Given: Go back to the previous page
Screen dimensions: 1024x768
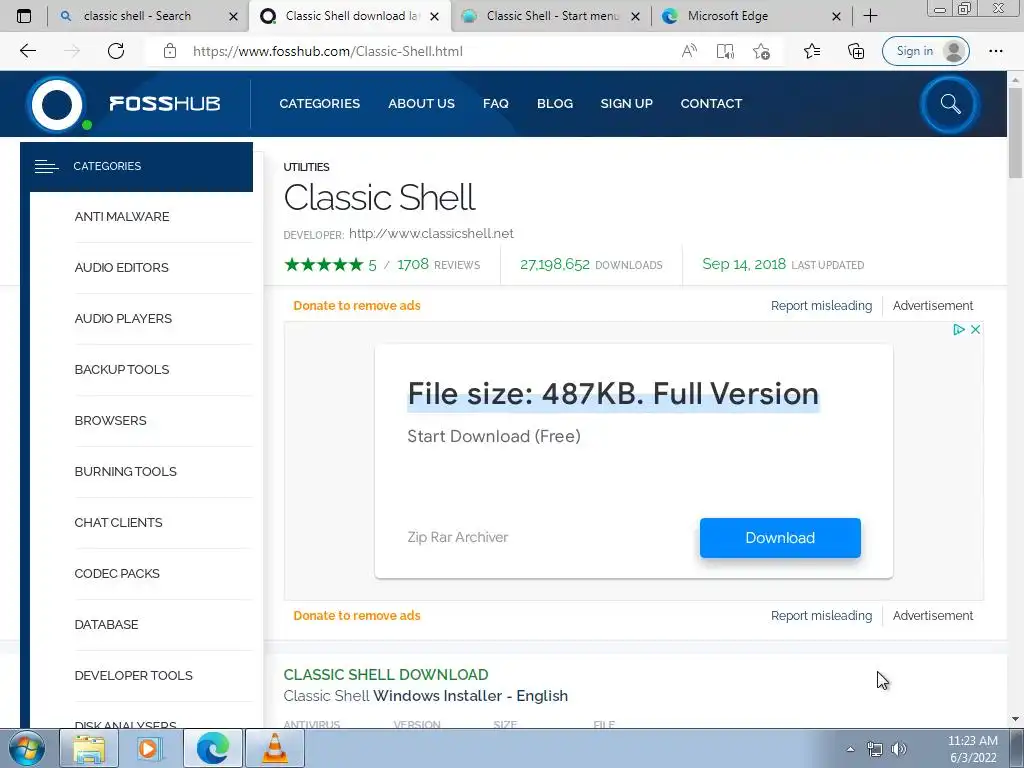Looking at the screenshot, I should pyautogui.click(x=27, y=51).
